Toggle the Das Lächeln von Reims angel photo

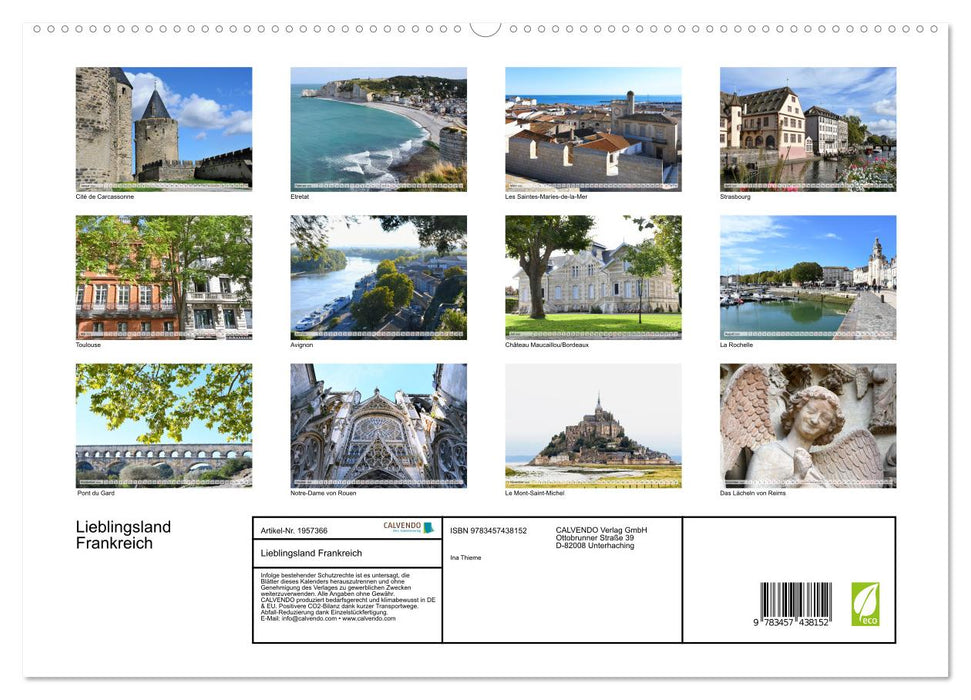[807, 425]
